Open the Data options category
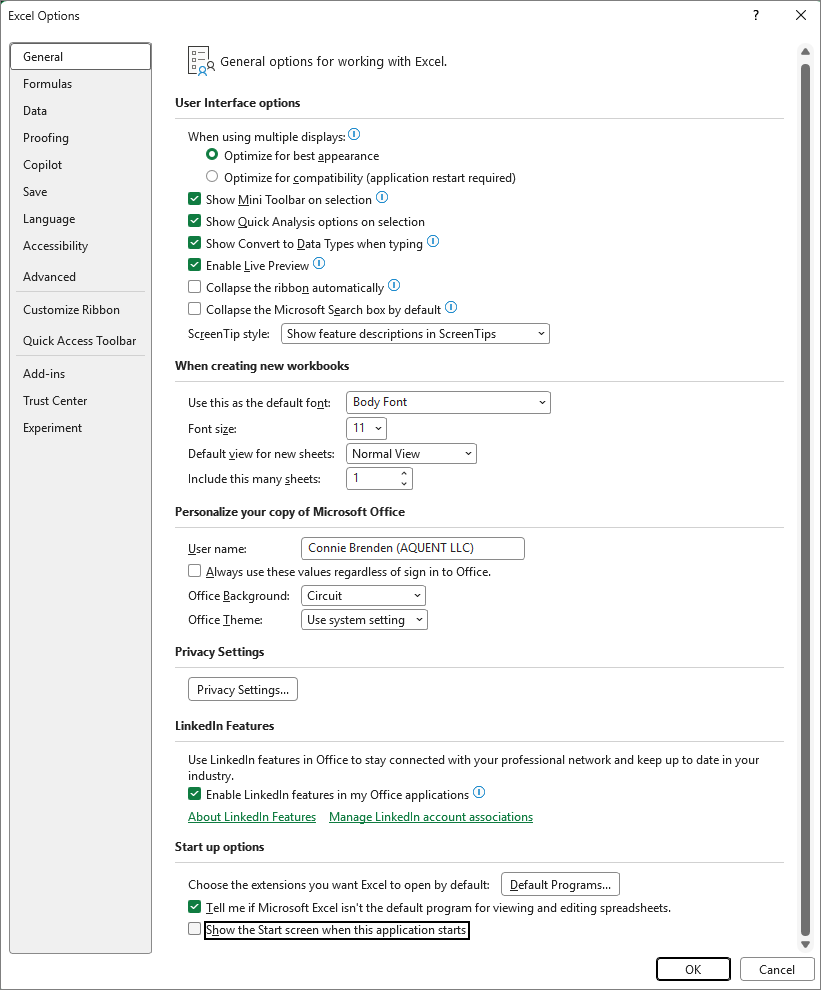Screen dimensions: 821x990 pos(81,110)
